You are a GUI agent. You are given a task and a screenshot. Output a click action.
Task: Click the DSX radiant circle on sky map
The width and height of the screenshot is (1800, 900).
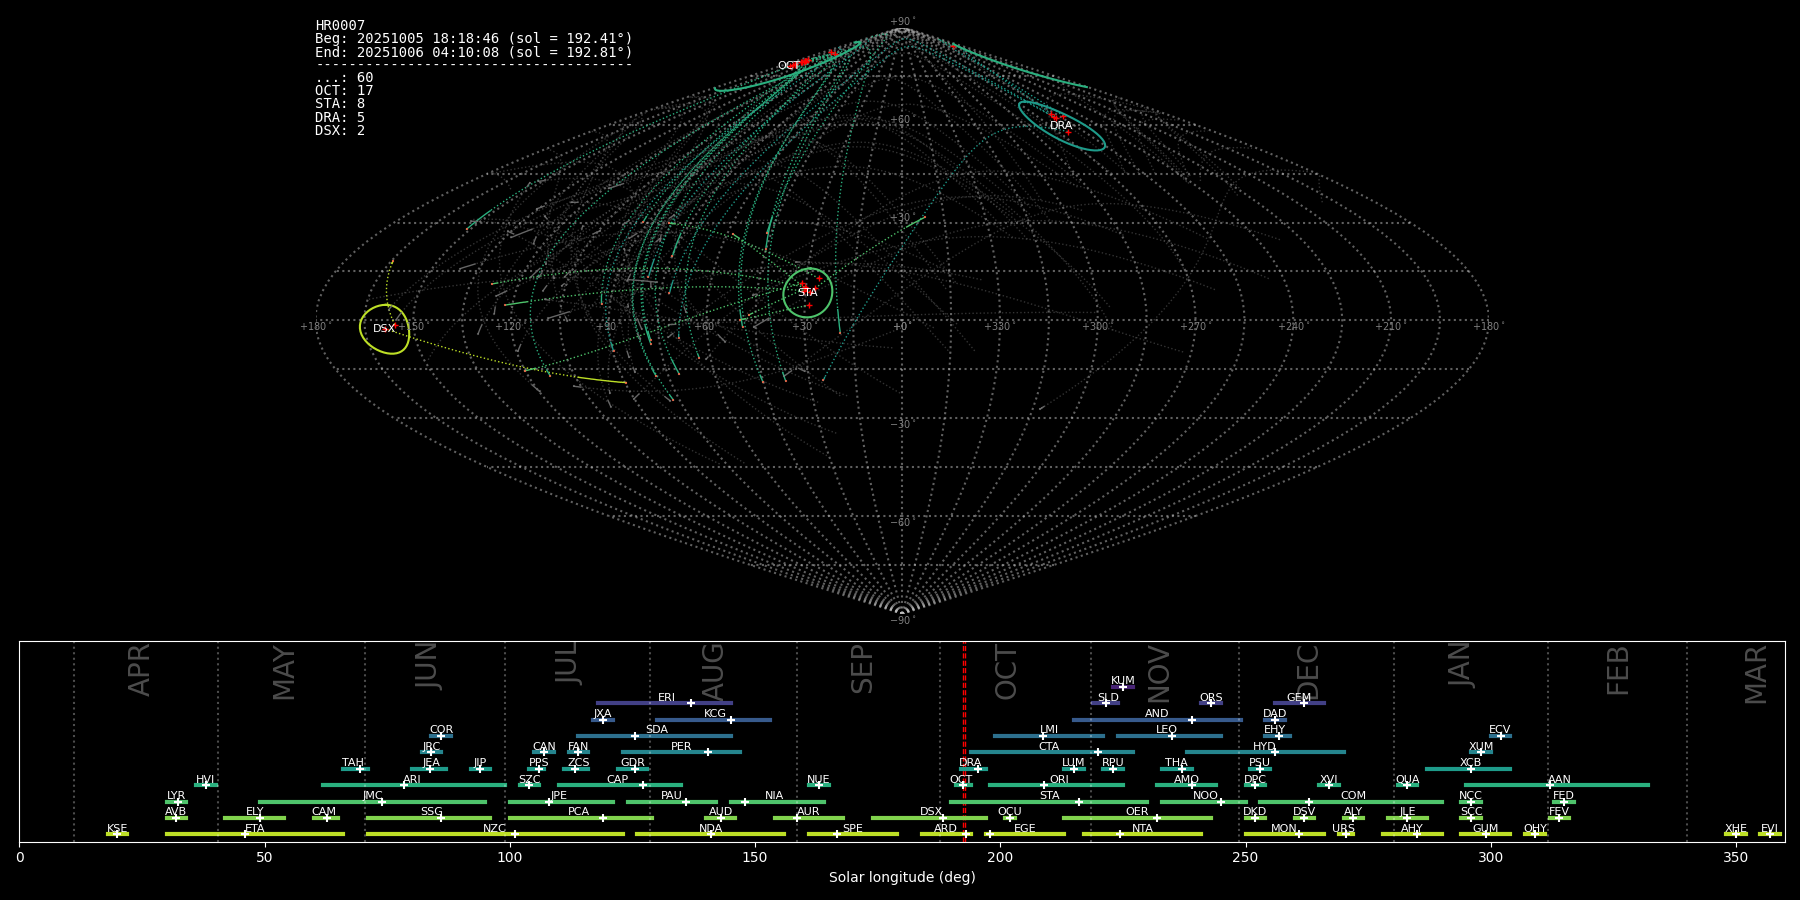(385, 329)
